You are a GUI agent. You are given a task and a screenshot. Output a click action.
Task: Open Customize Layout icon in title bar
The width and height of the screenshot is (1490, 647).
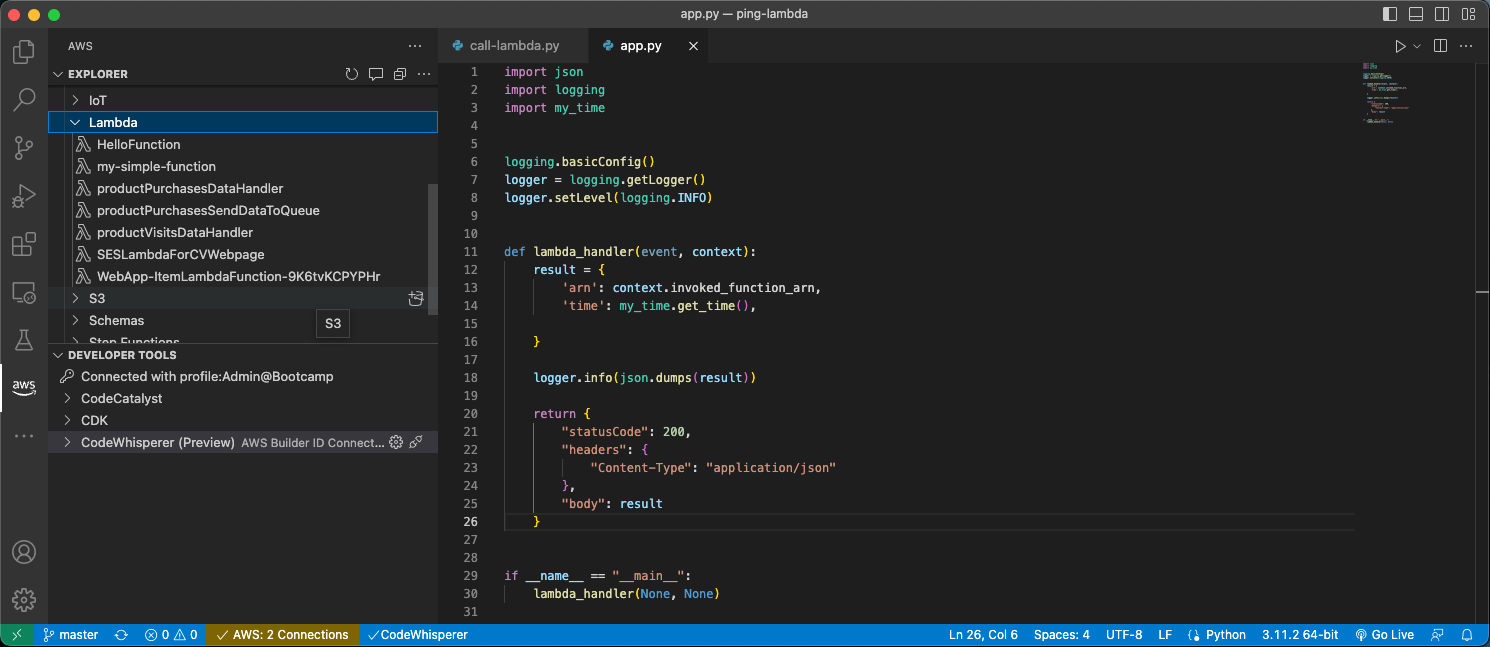[1468, 14]
